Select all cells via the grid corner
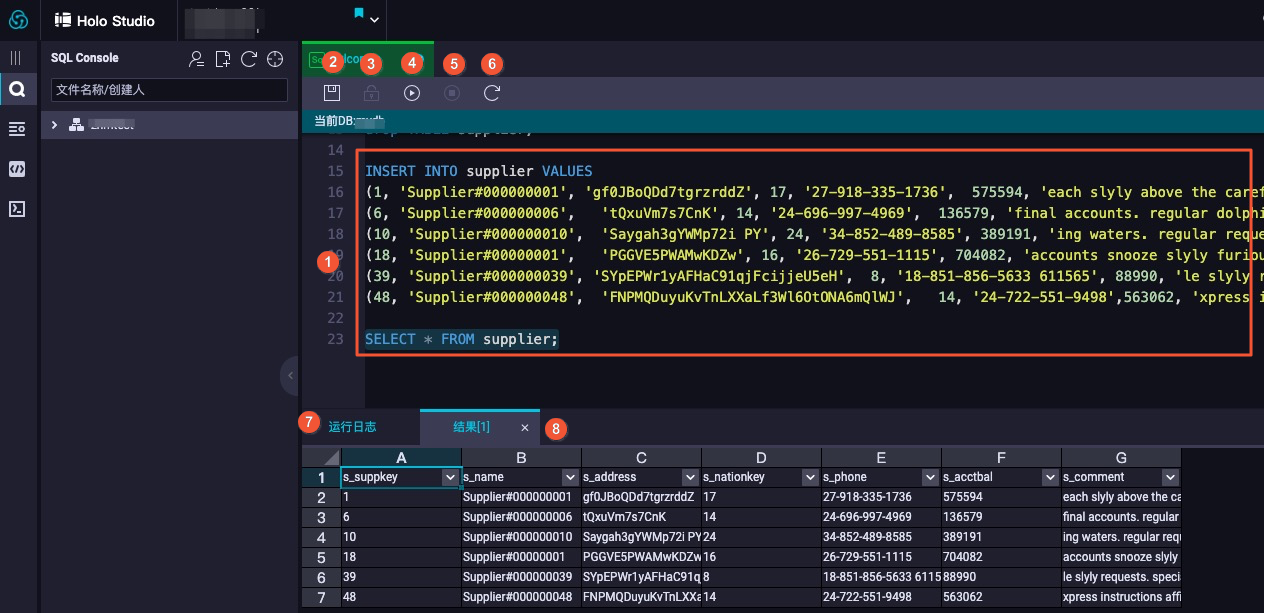This screenshot has height=613, width=1264. coord(321,457)
